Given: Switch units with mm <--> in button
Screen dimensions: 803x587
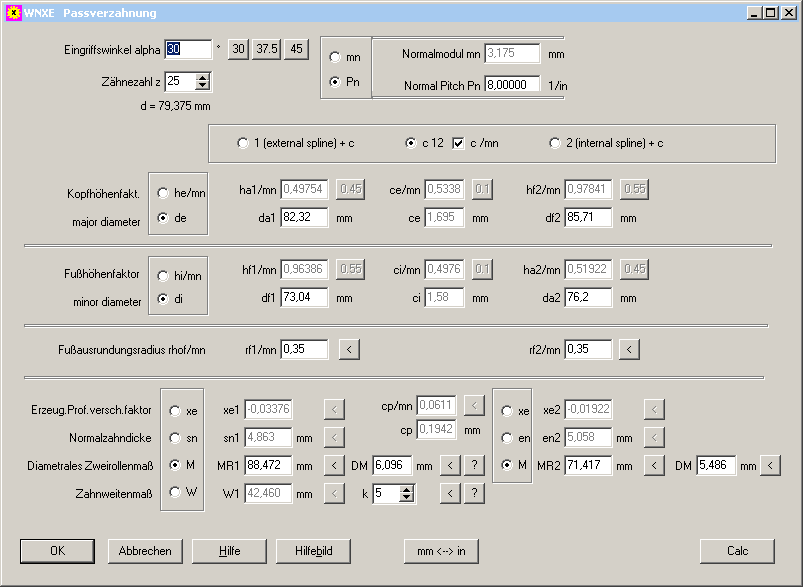Looking at the screenshot, I should (441, 551).
